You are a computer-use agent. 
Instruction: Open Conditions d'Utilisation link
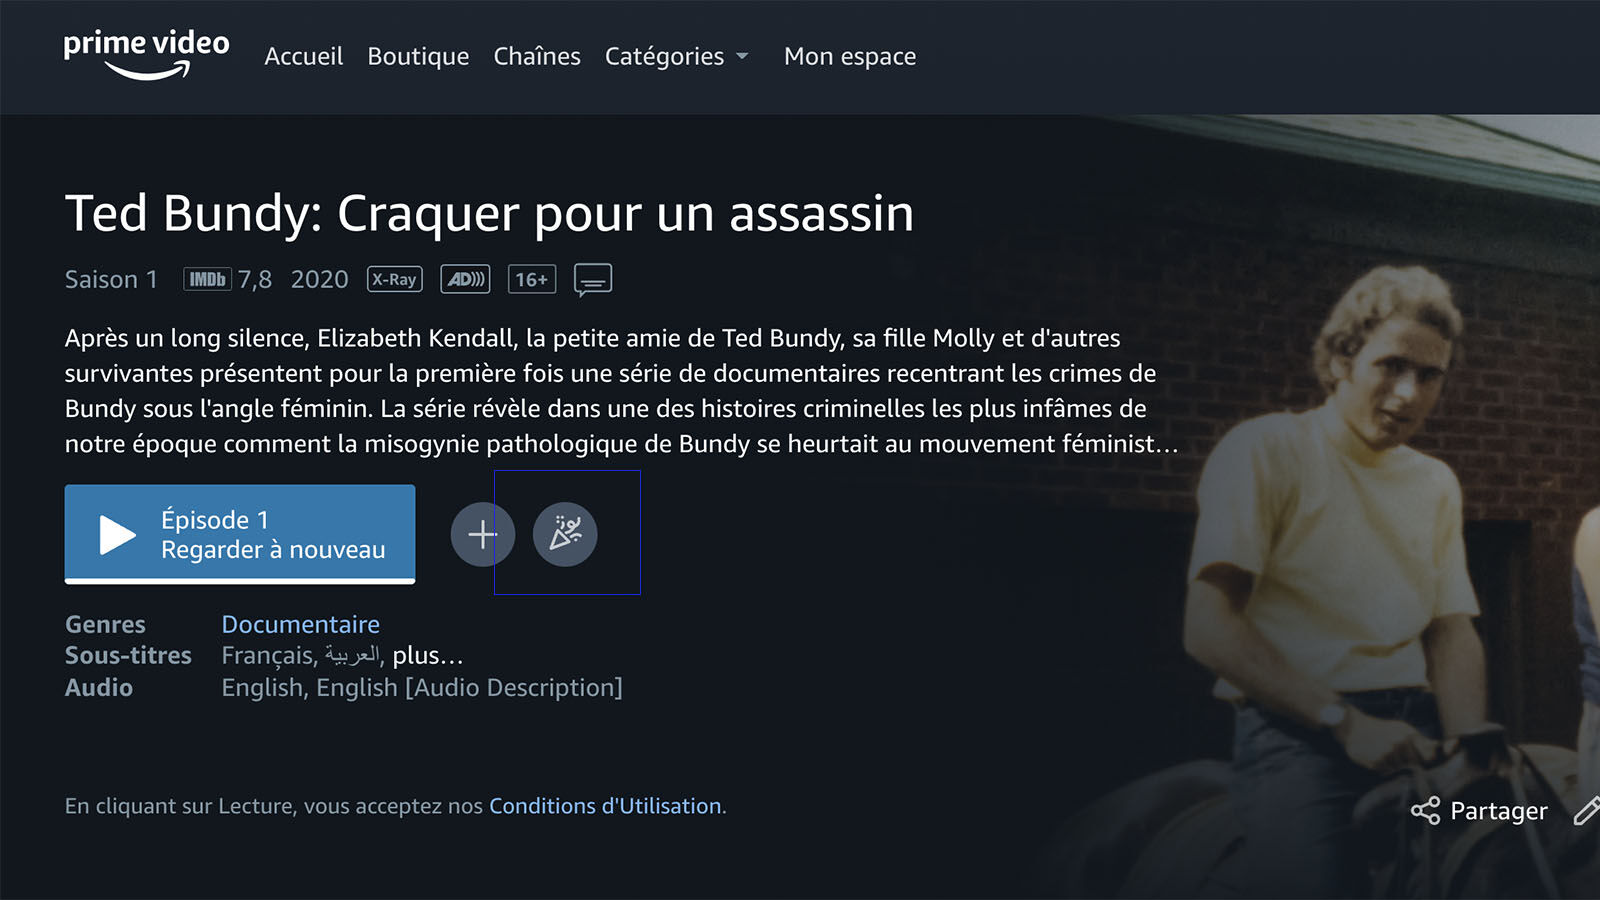pos(605,806)
